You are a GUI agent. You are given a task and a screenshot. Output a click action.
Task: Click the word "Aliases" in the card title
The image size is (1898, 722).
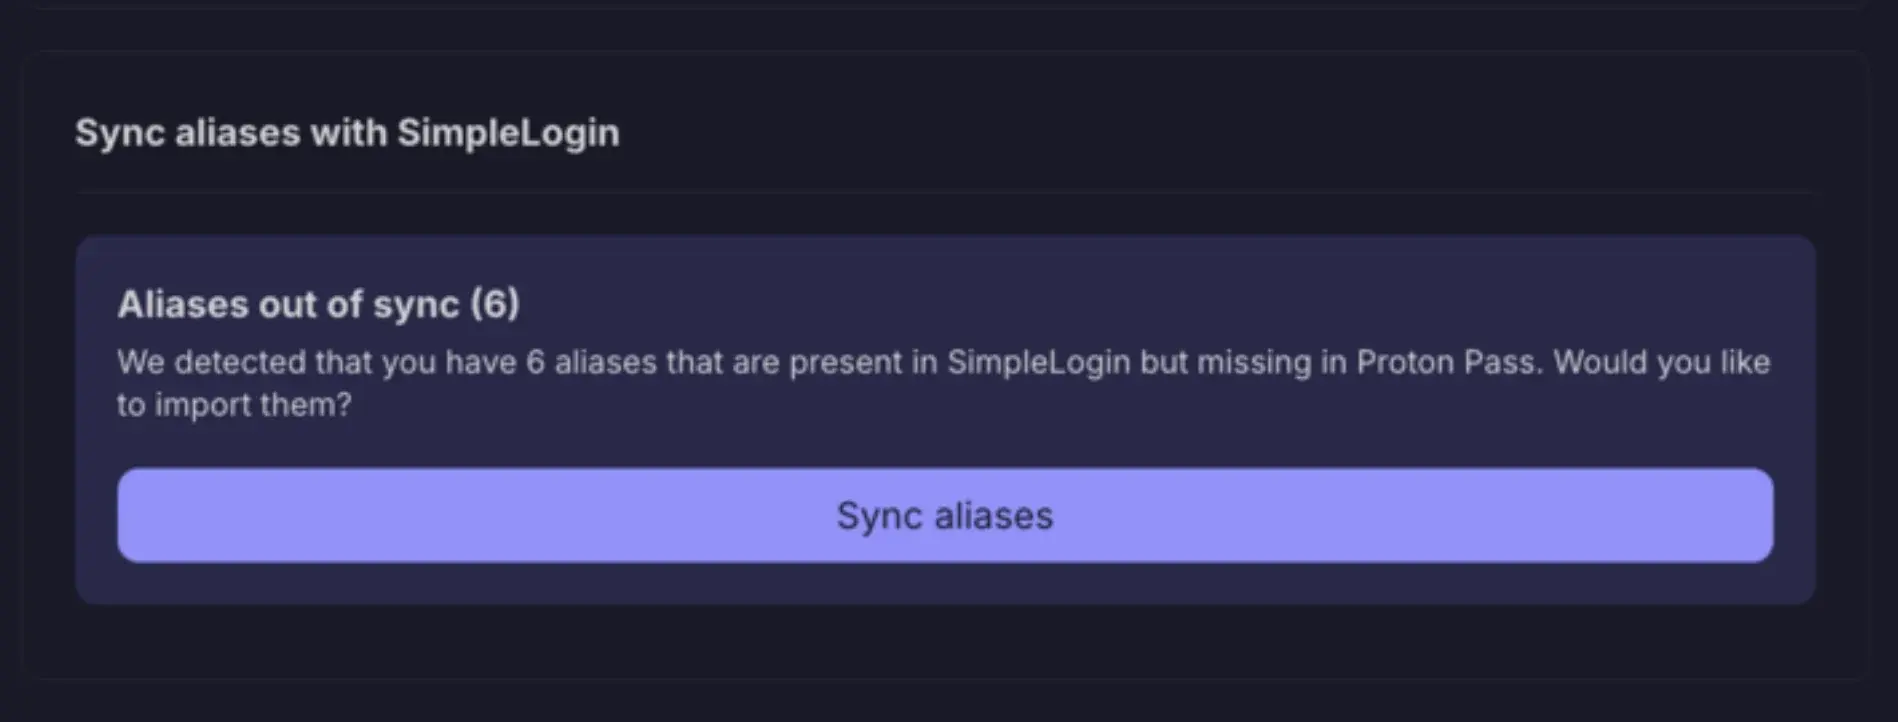click(182, 304)
